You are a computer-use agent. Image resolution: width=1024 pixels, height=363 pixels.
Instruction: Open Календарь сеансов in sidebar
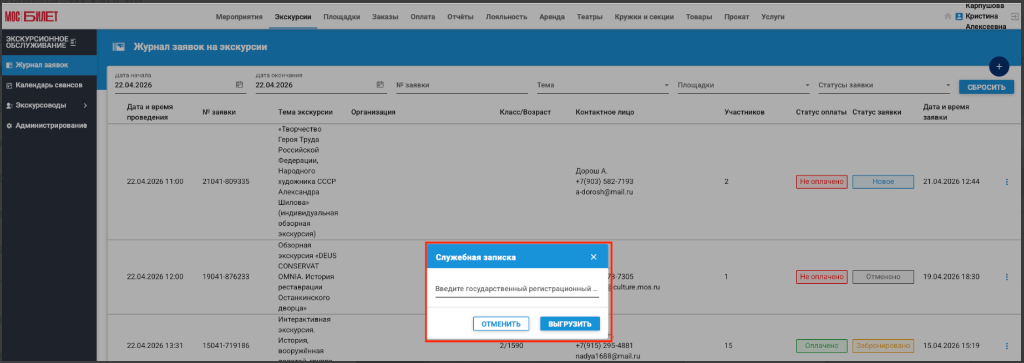click(48, 85)
